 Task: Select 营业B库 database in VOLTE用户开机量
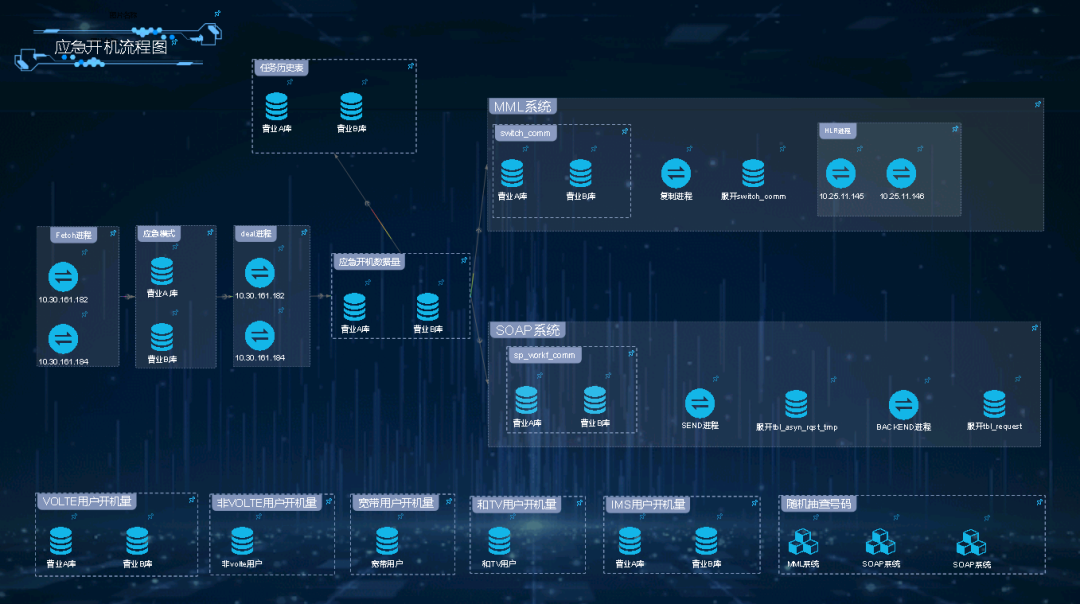(x=137, y=541)
